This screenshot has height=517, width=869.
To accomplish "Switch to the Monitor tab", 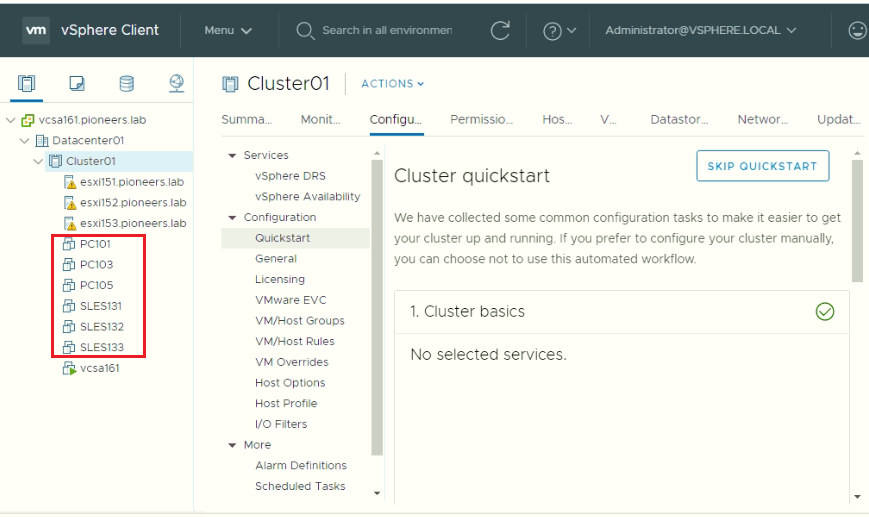I will (x=320, y=119).
